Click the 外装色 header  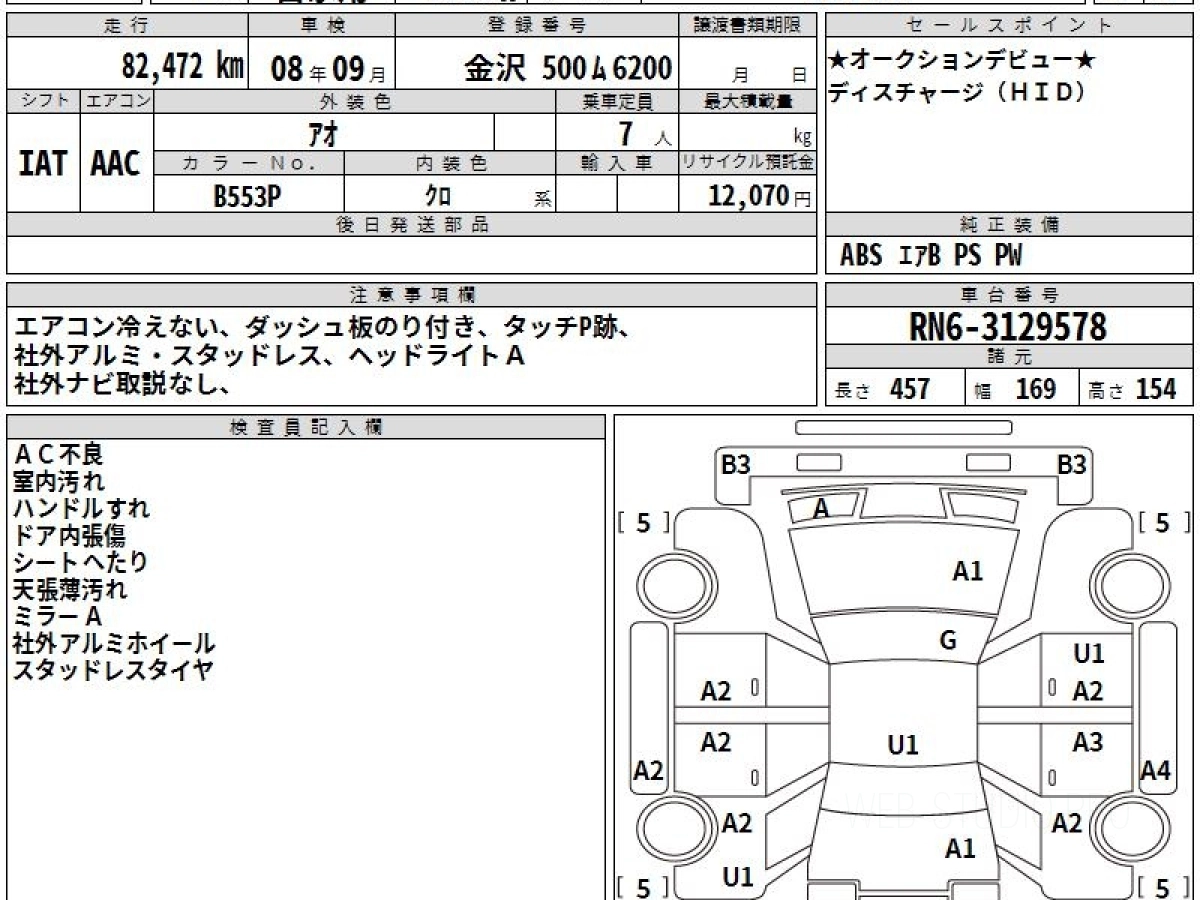[x=355, y=101]
